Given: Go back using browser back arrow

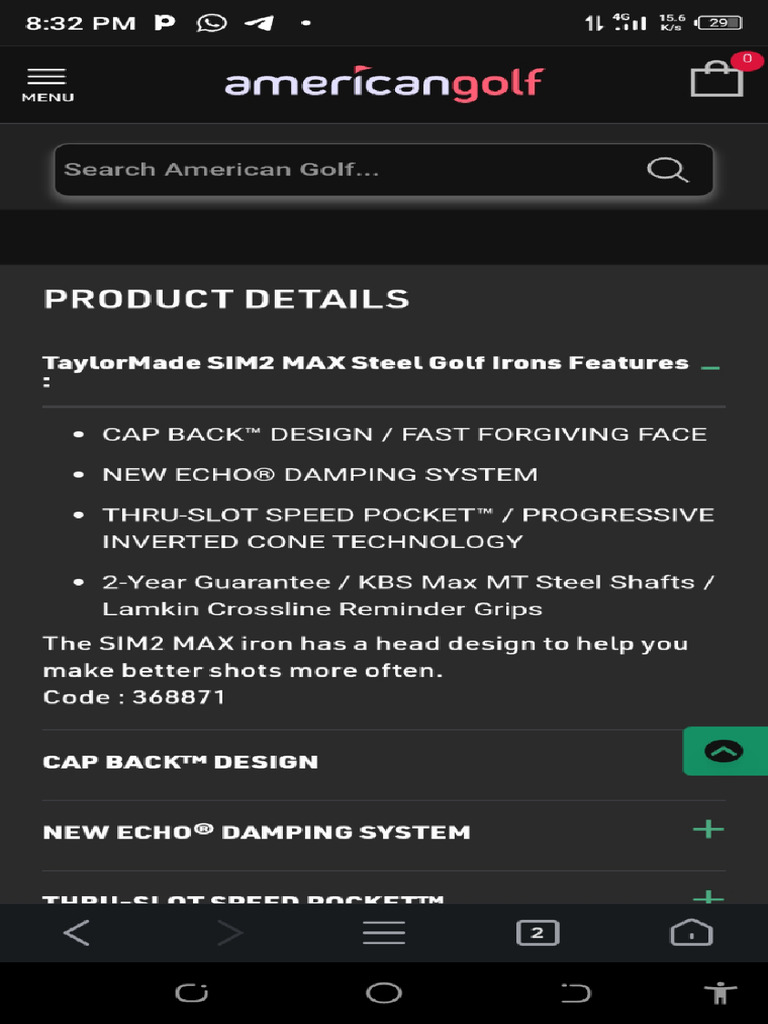Looking at the screenshot, I should coord(76,933).
